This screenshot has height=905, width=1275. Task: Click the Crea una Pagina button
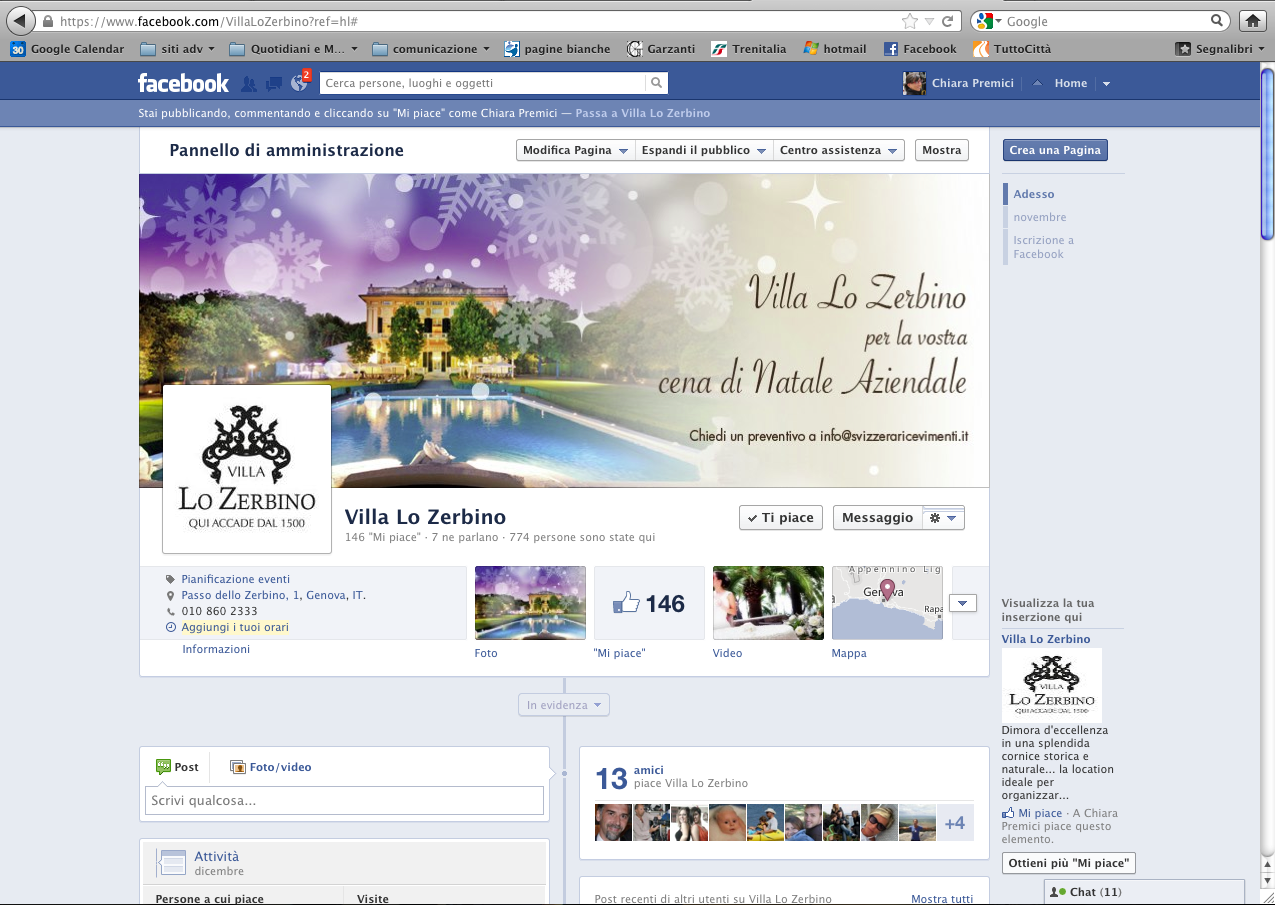(1055, 150)
